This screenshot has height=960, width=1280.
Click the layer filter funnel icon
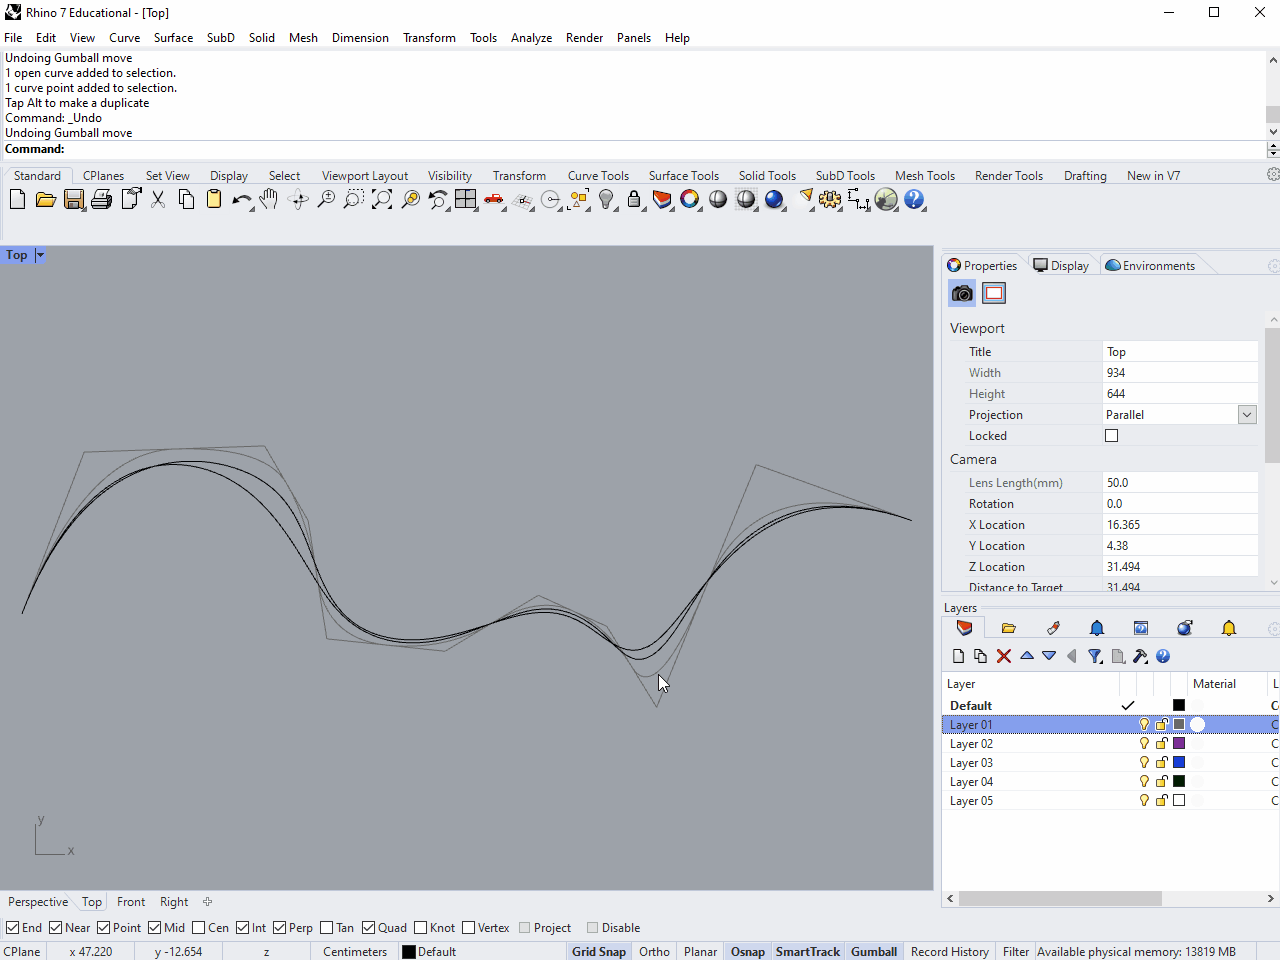pyautogui.click(x=1095, y=656)
